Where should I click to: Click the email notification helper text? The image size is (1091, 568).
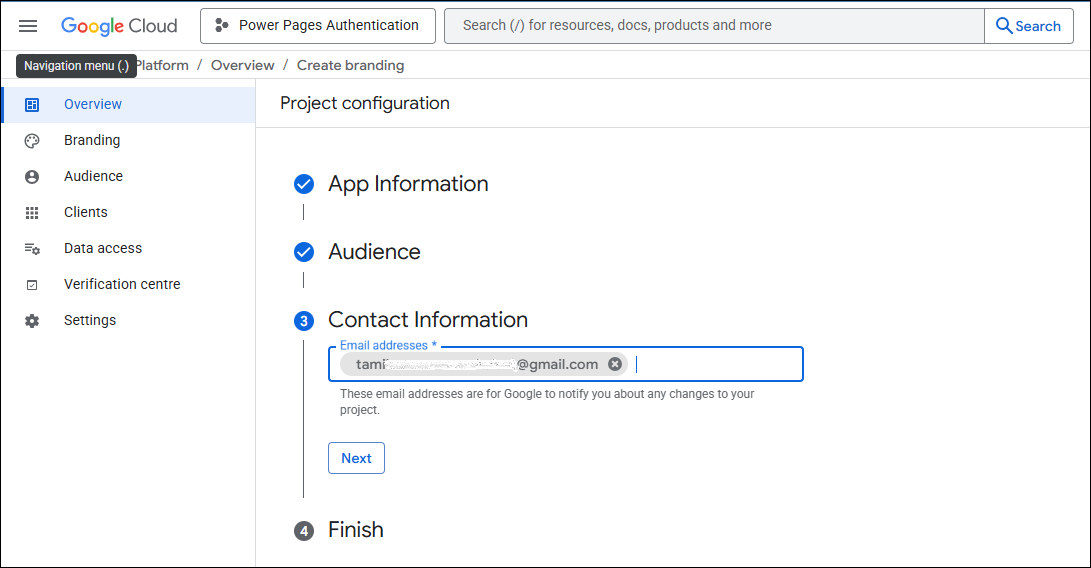click(x=547, y=402)
